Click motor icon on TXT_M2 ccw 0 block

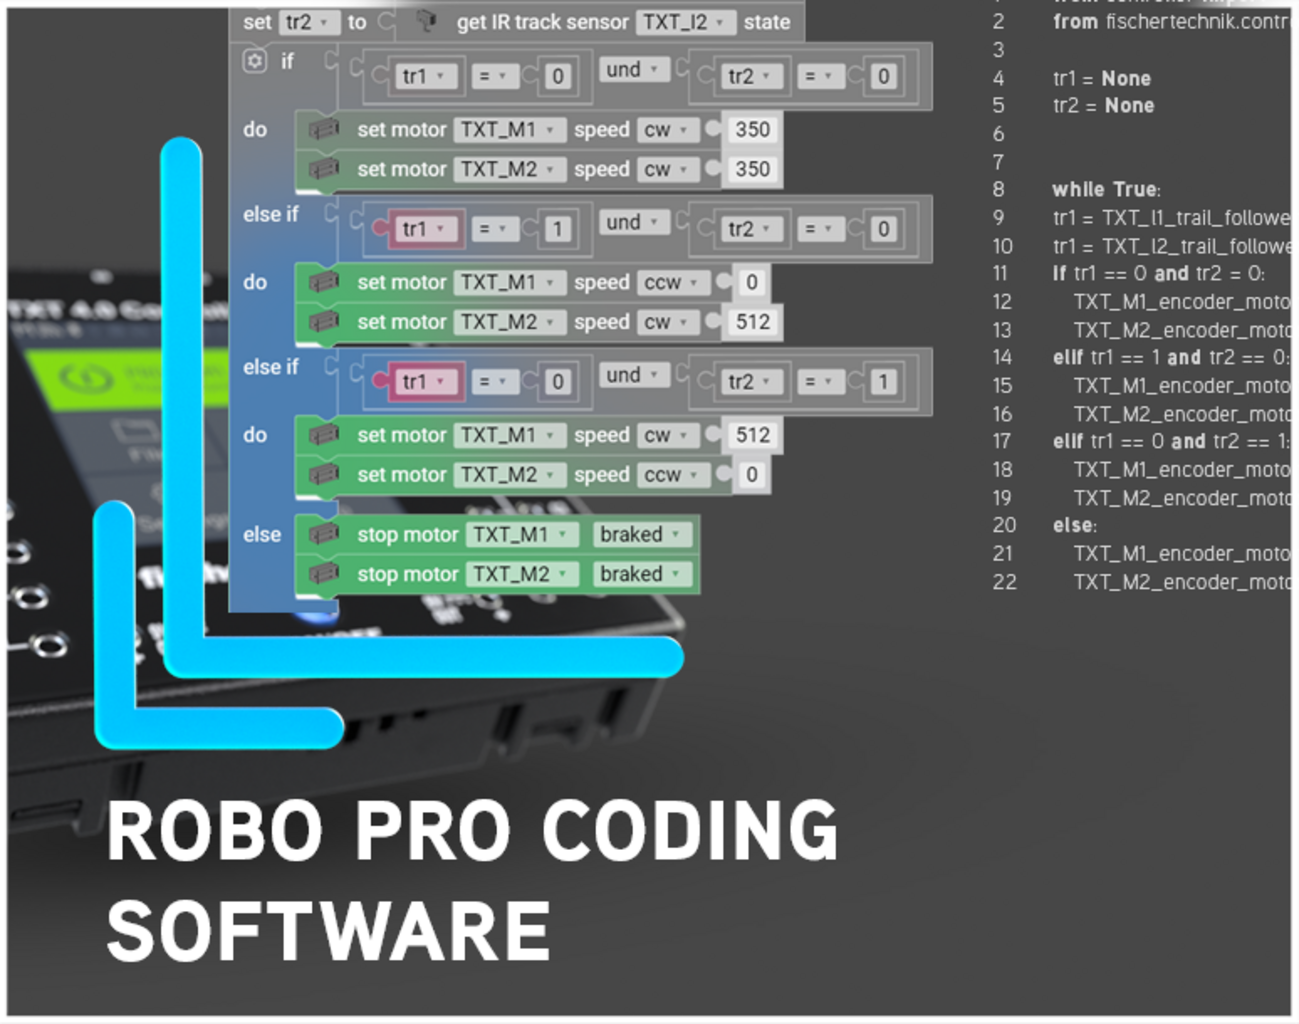(x=323, y=475)
